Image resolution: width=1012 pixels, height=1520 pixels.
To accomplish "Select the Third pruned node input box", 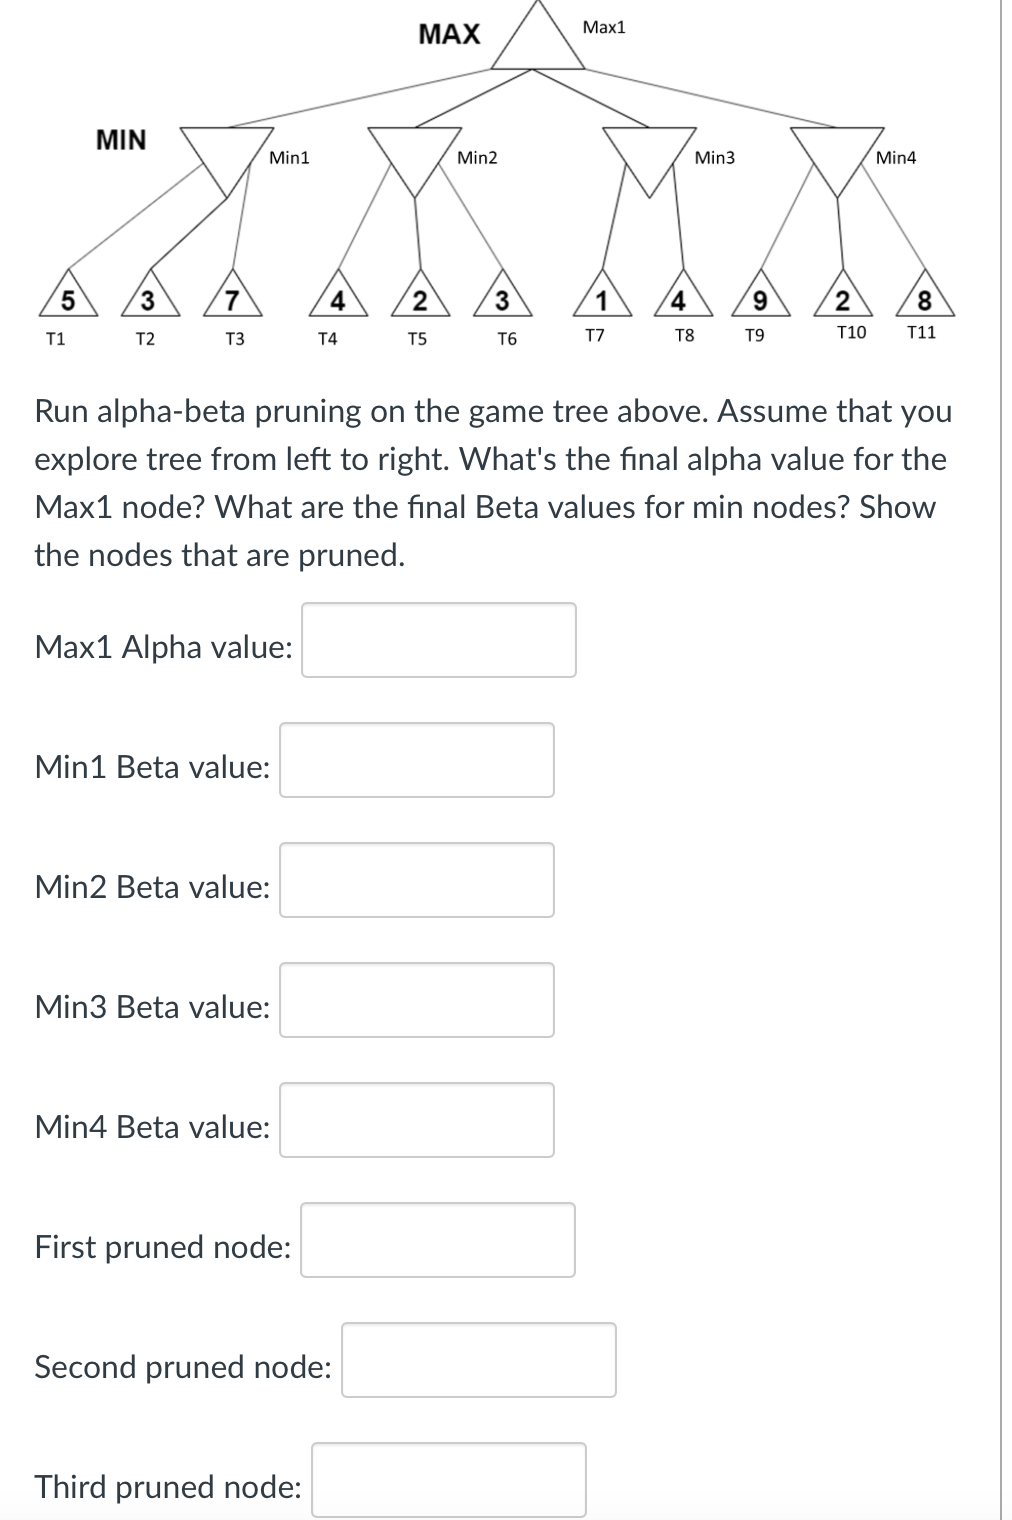I will [448, 1480].
